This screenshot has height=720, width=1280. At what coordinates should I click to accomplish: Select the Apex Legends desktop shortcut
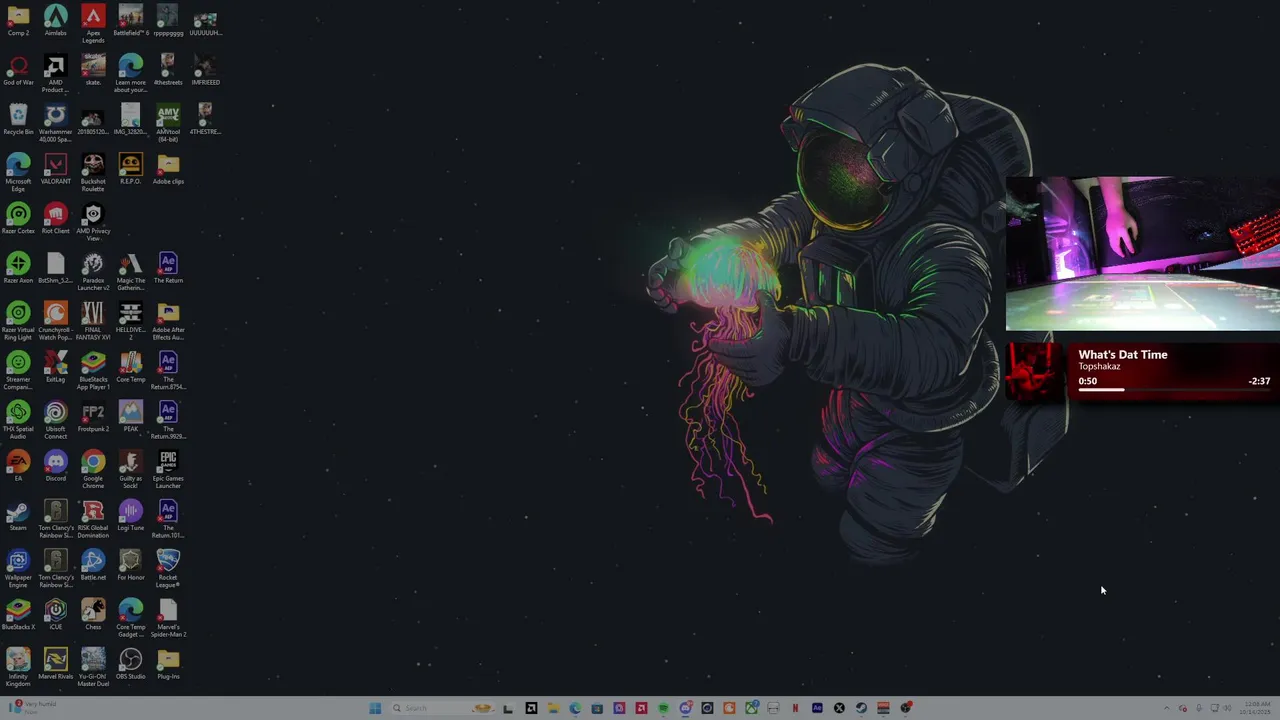click(x=93, y=24)
